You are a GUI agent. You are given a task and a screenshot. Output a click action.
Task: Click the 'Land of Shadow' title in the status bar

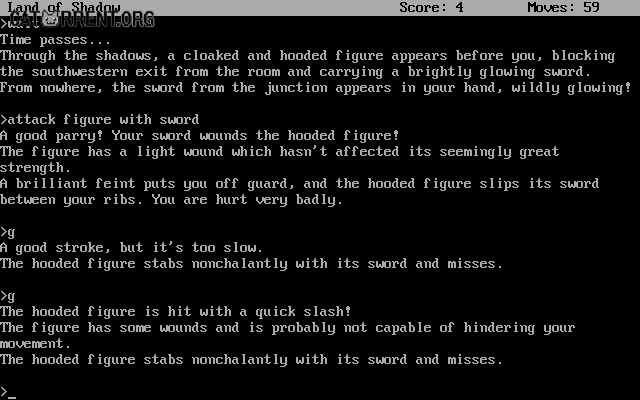64,7
